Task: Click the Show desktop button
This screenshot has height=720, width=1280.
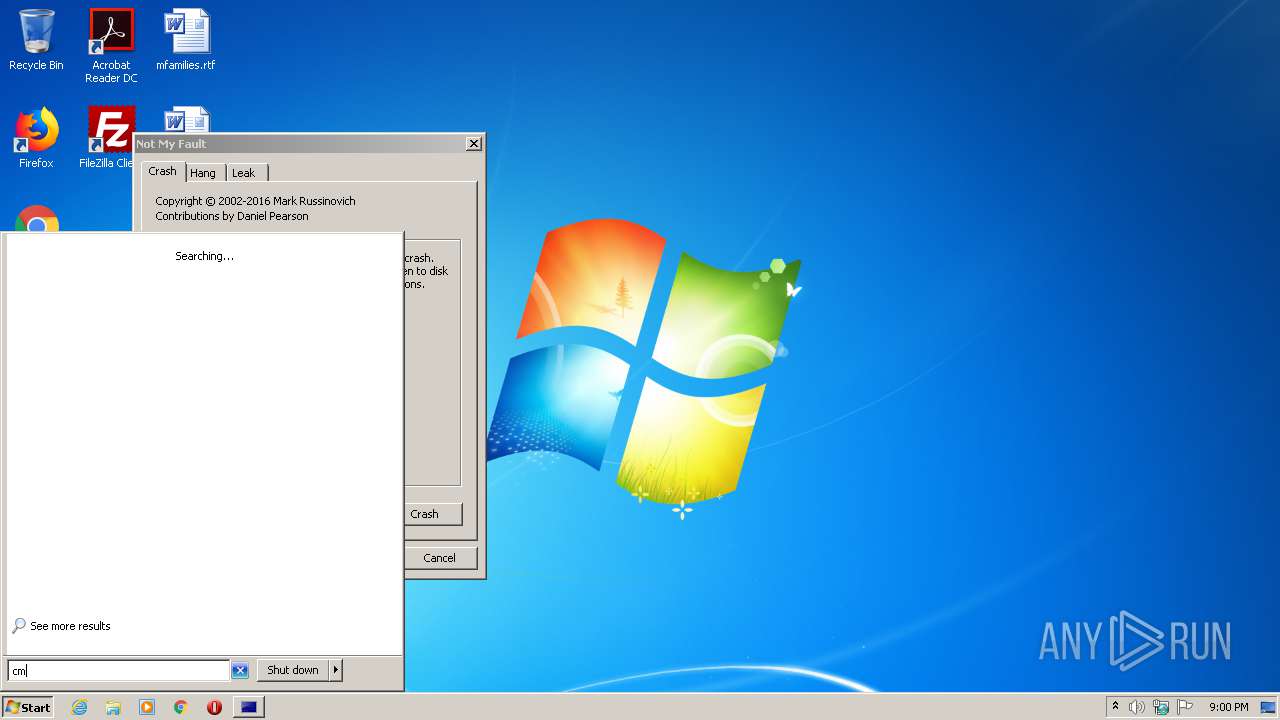Action: click(x=1268, y=707)
